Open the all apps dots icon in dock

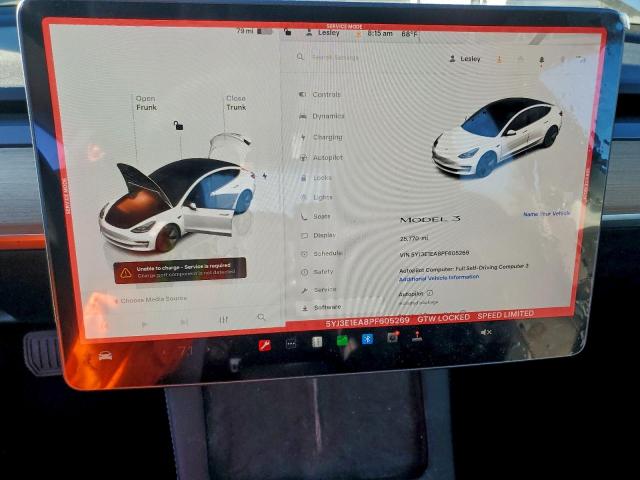[x=291, y=344]
